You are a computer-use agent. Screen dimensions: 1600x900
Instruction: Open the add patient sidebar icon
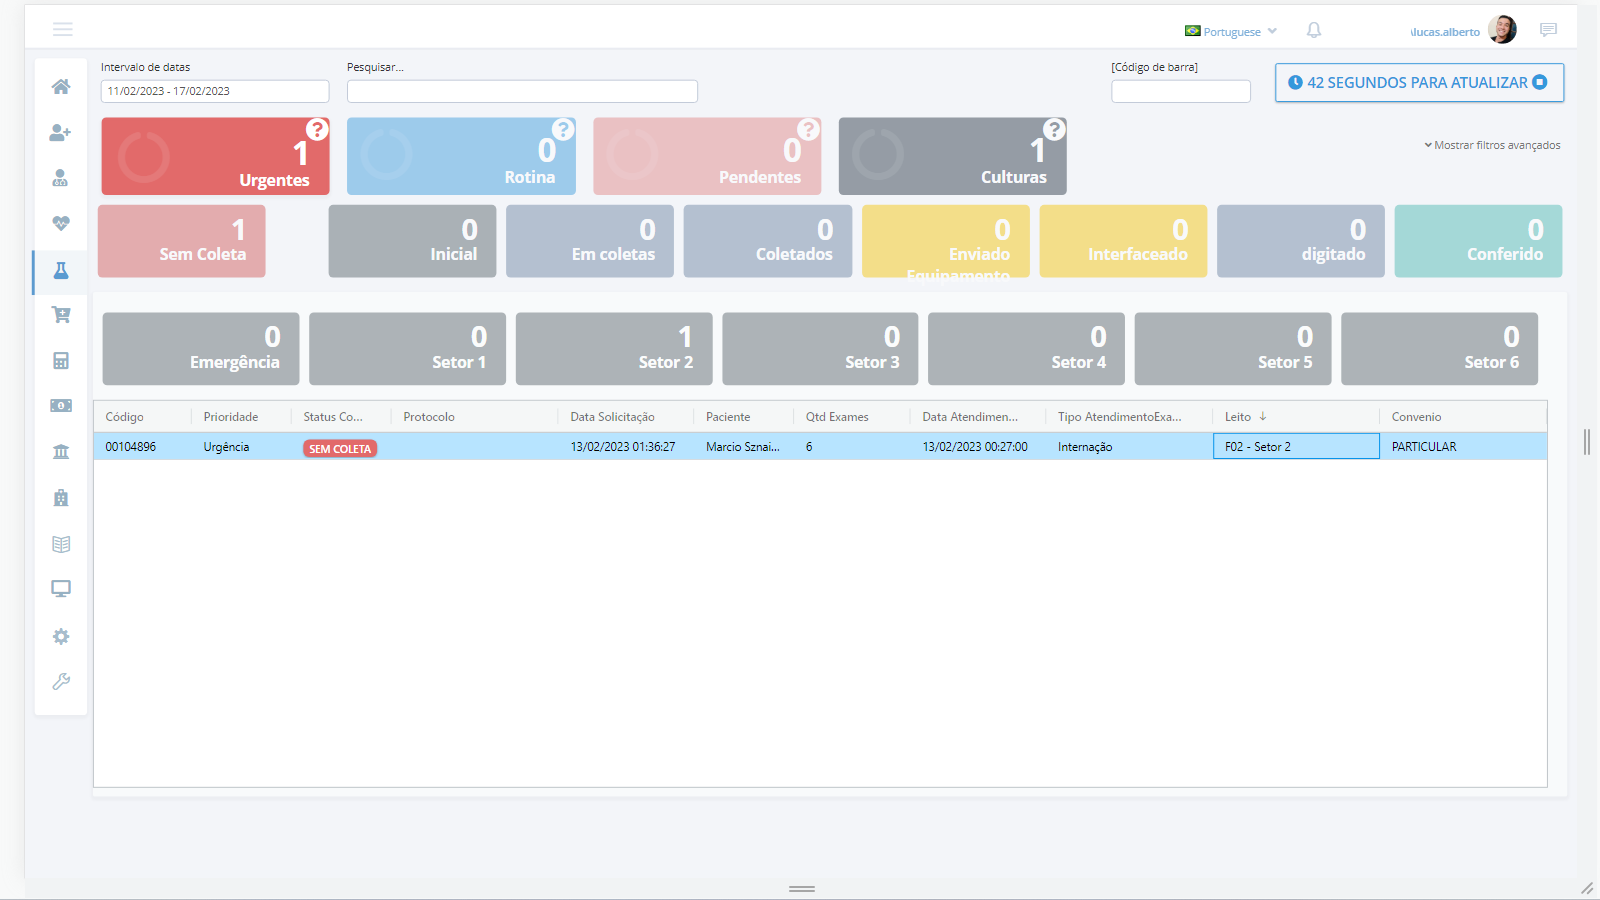(61, 133)
